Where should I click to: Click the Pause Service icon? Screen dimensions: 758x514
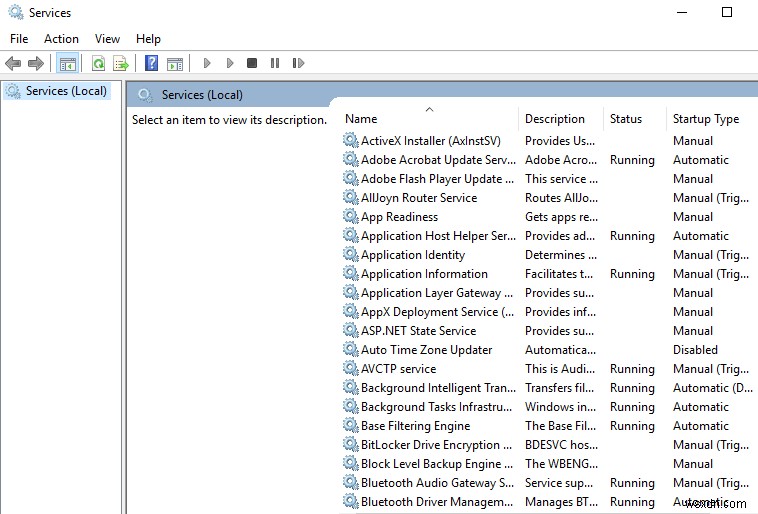275,63
